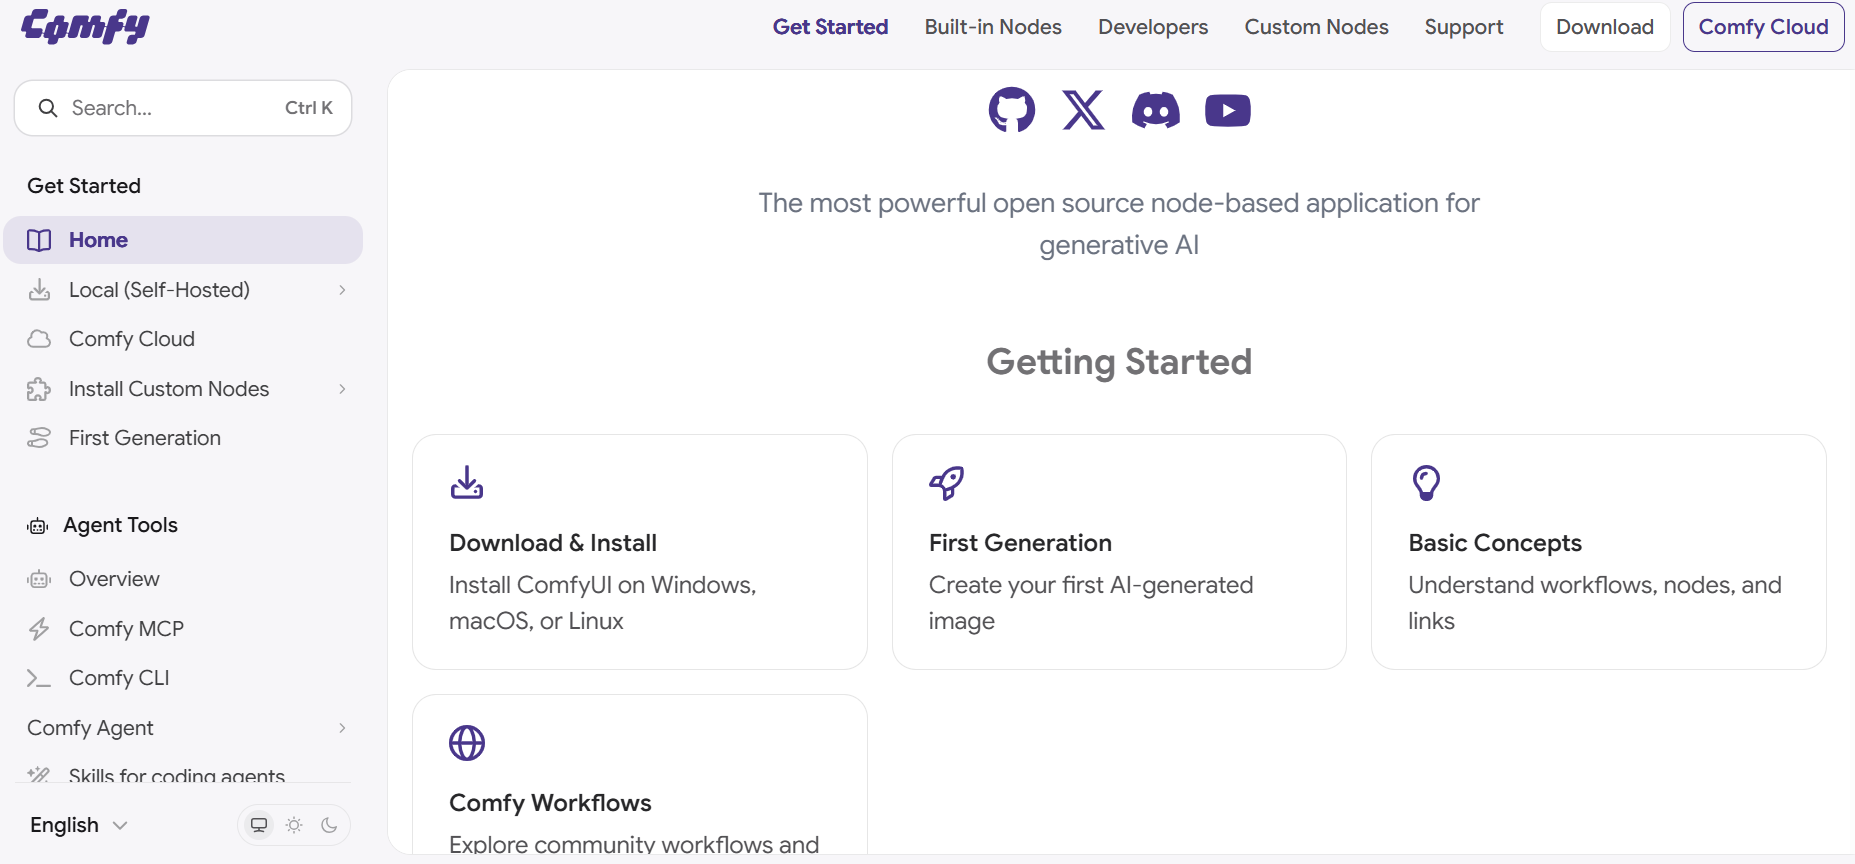Click the rocket icon on First Generation card
1855x864 pixels.
946,483
